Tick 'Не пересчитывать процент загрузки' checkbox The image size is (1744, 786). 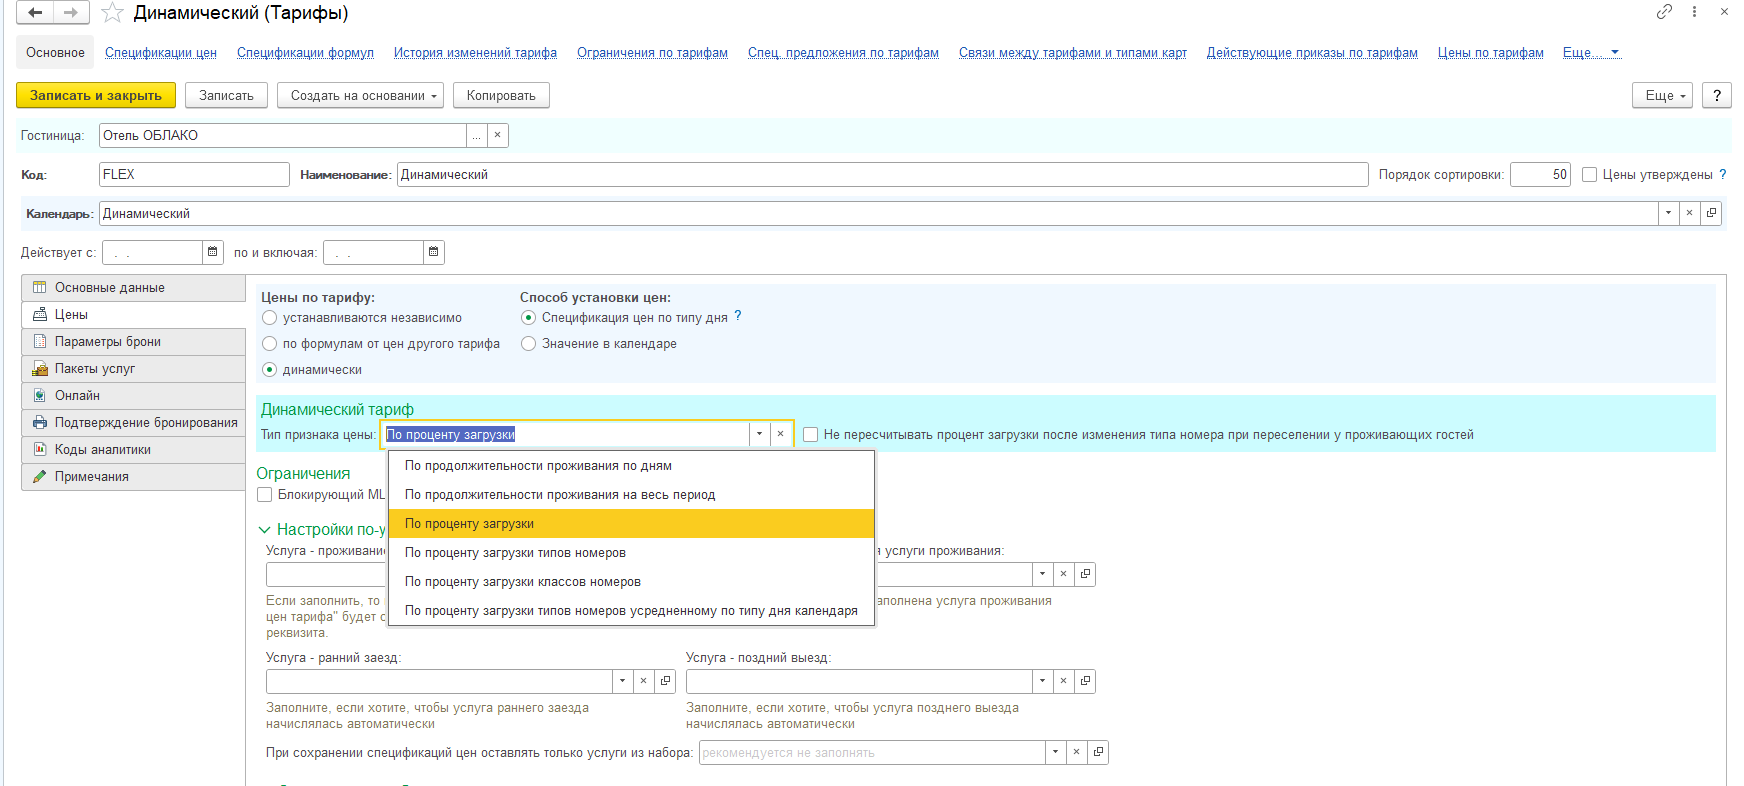coord(810,435)
